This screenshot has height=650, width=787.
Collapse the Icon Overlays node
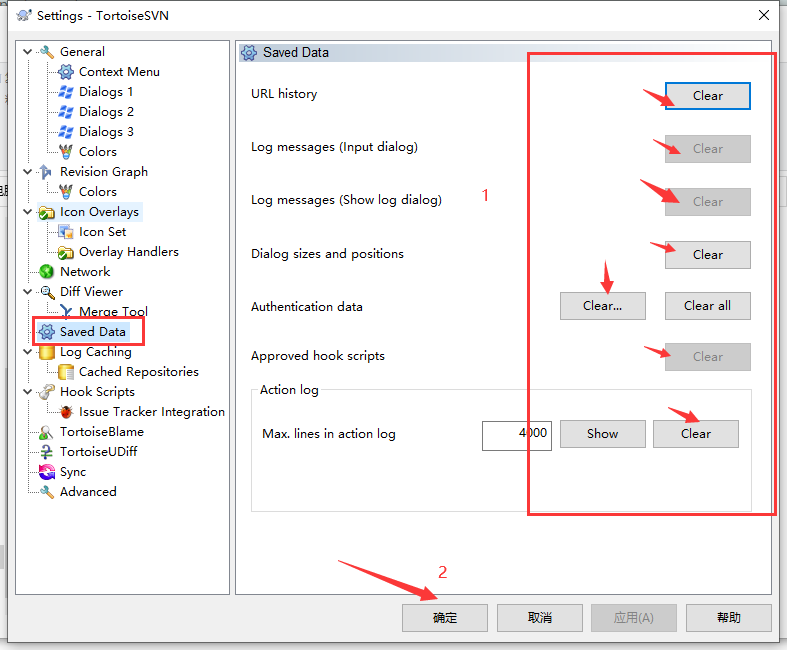coord(28,212)
